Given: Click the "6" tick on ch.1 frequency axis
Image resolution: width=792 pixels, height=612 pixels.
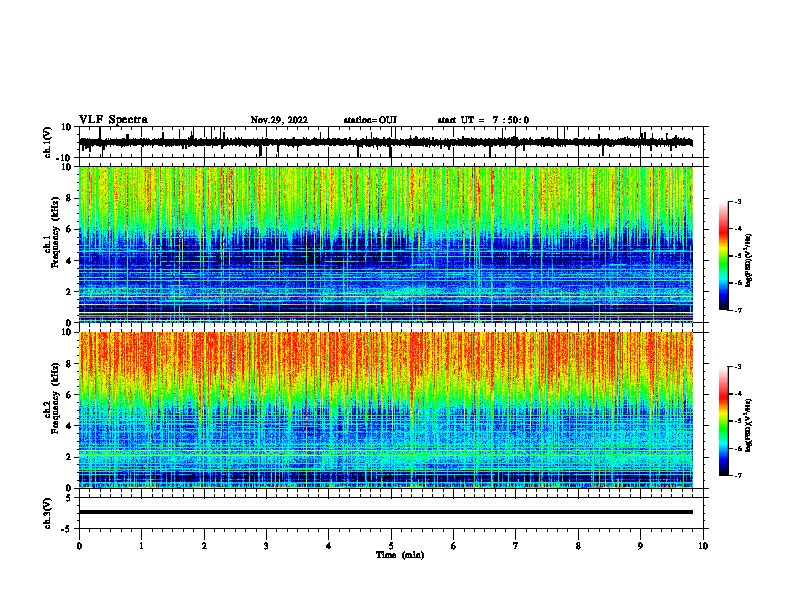Looking at the screenshot, I should (69, 229).
